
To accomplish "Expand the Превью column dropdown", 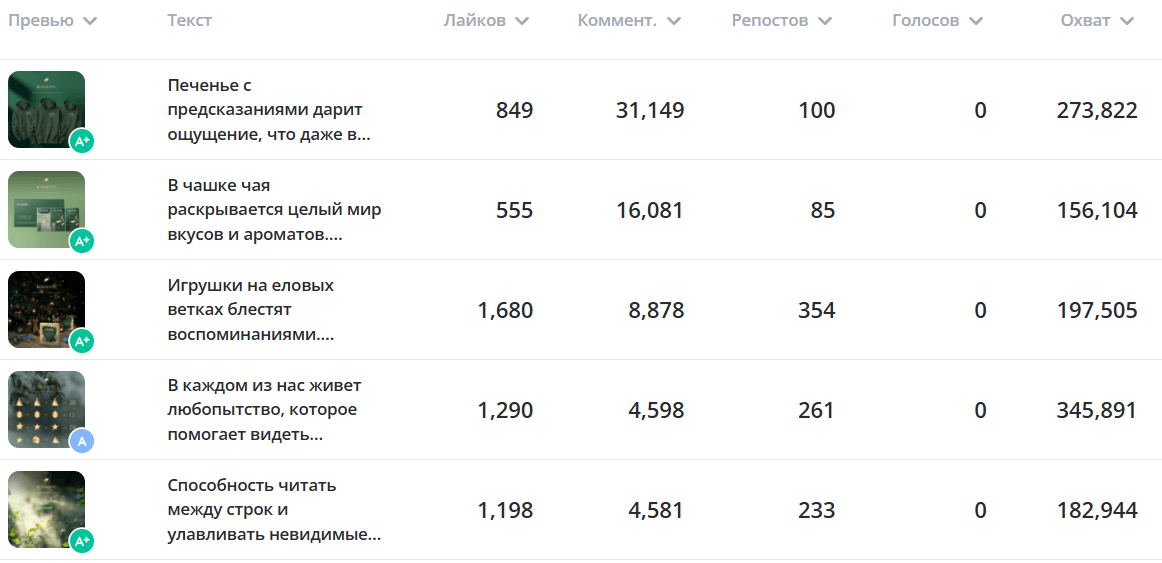I will click(x=90, y=21).
